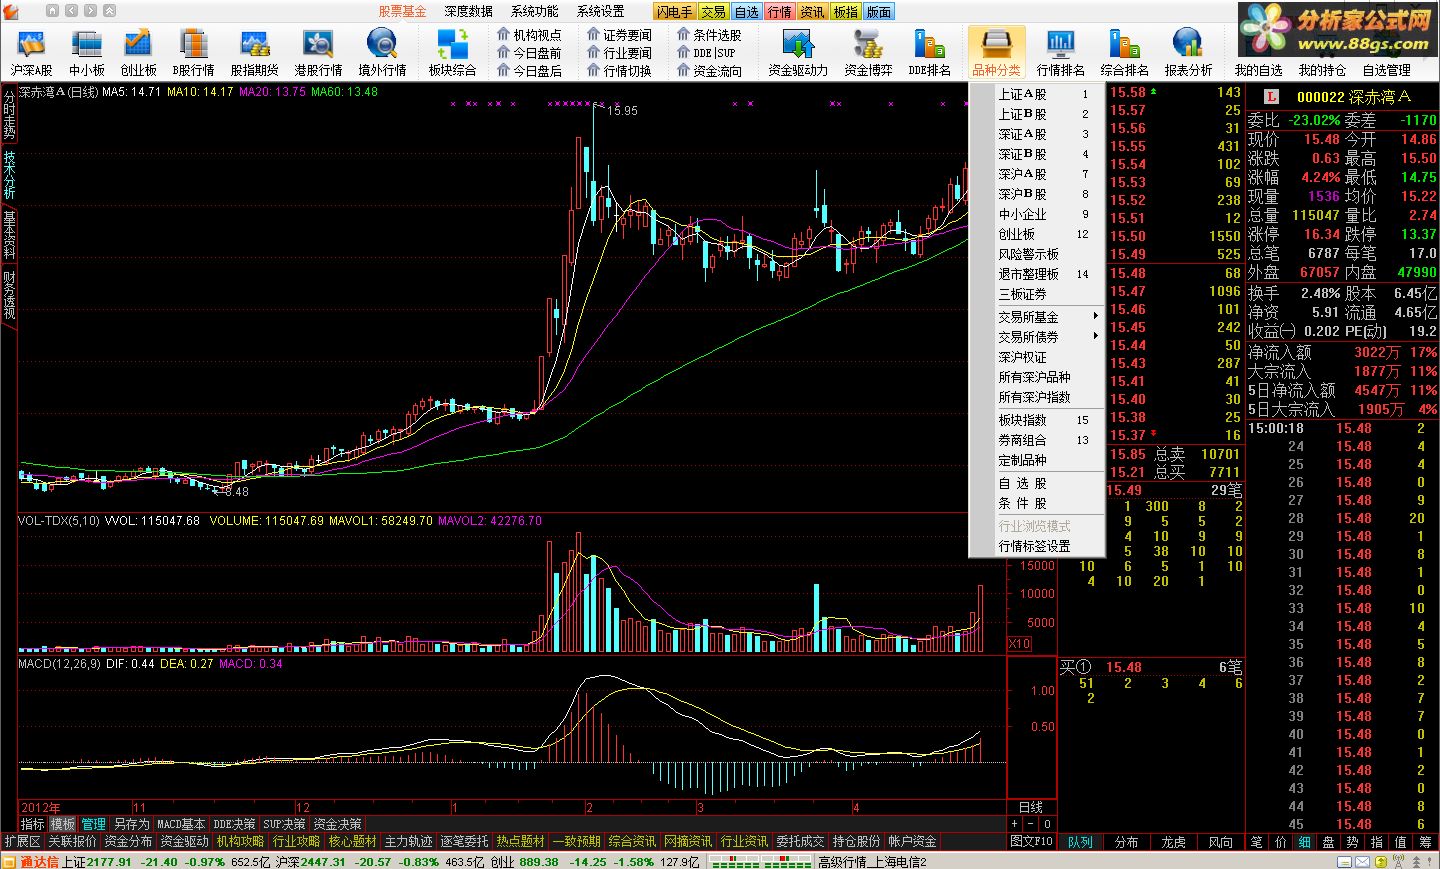
Task: Expand the 交易所基金 submenu
Action: pyautogui.click(x=1037, y=317)
